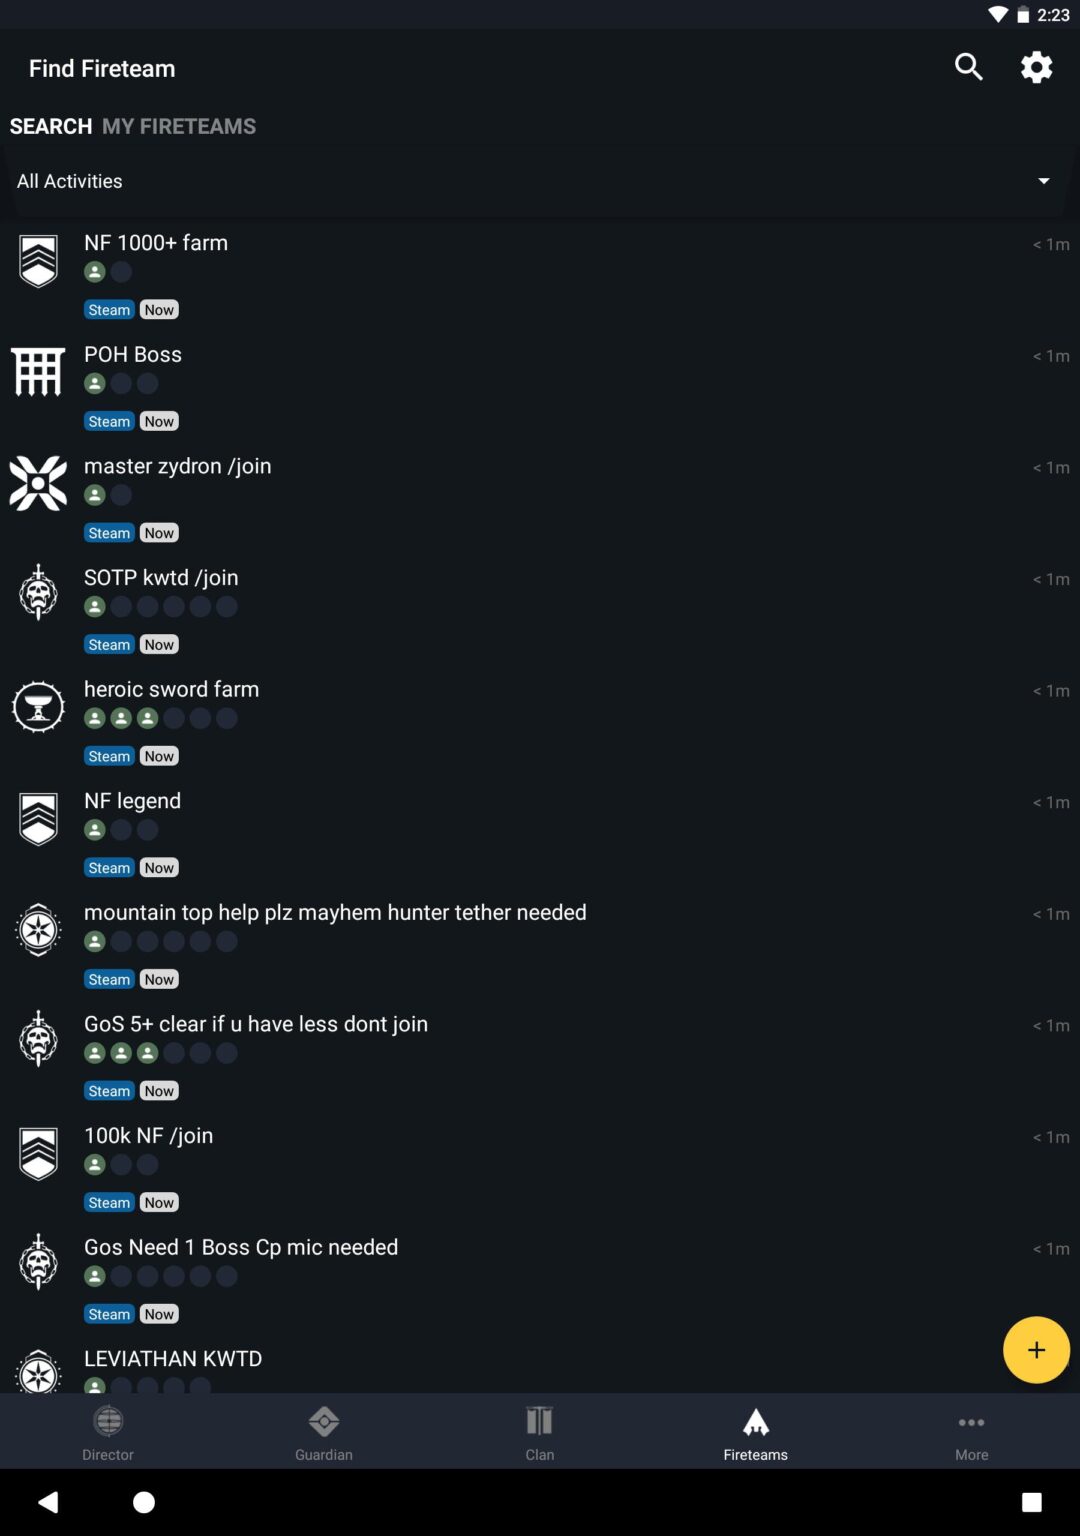Select the POH Boss dungeon icon
1080x1536 pixels.
pyautogui.click(x=38, y=372)
